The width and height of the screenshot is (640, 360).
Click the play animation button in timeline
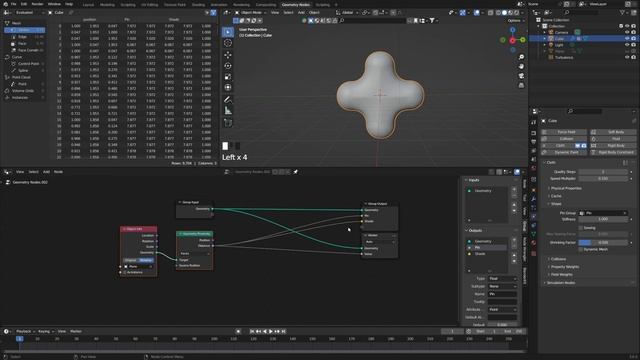(271, 331)
